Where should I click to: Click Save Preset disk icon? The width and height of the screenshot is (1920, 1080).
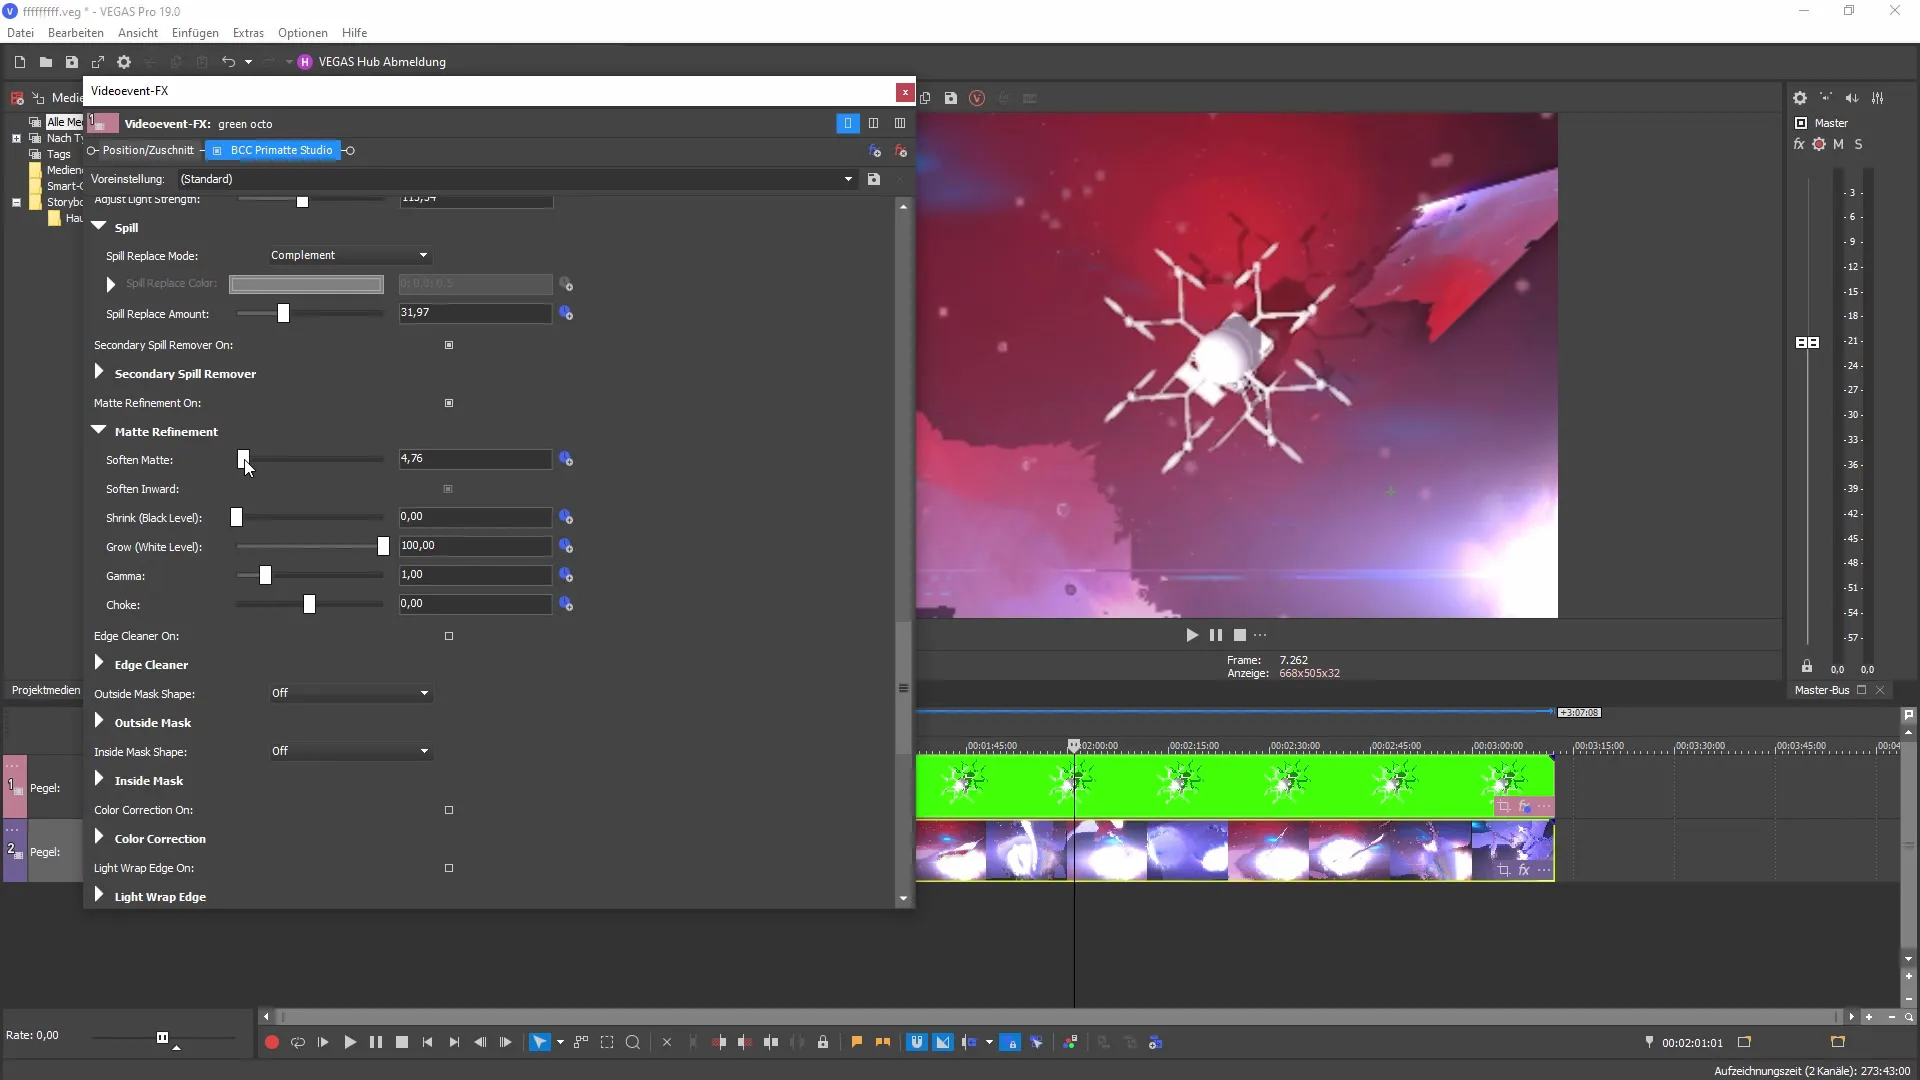874,179
